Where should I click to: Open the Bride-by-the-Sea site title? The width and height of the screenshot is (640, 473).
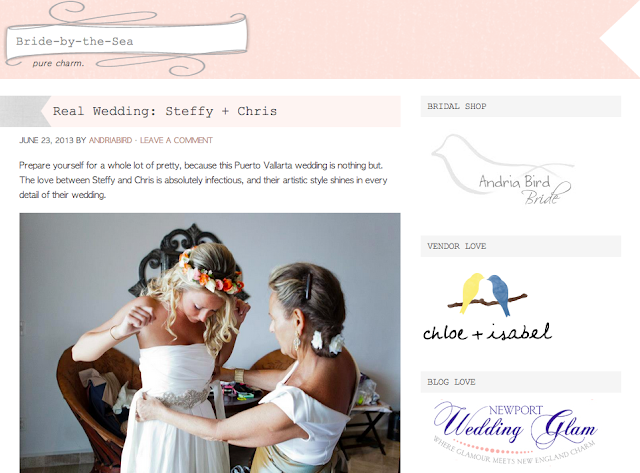tap(75, 41)
